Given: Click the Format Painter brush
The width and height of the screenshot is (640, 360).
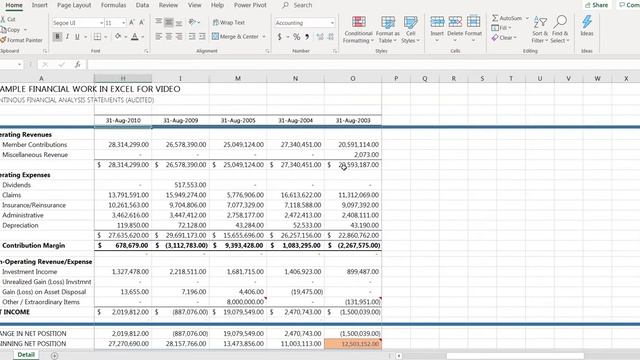Looking at the screenshot, I should coord(3,40).
